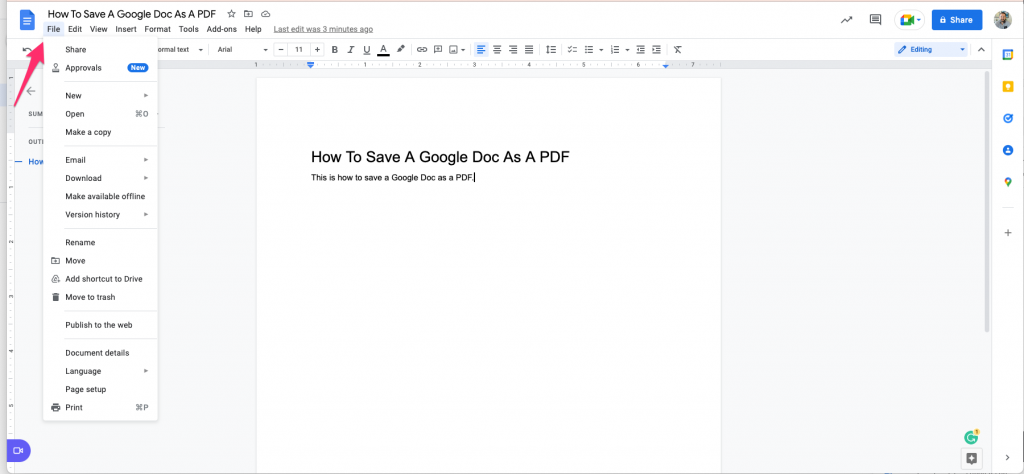The width and height of the screenshot is (1024, 474).
Task: Click the font size field showing 11
Action: pyautogui.click(x=299, y=50)
